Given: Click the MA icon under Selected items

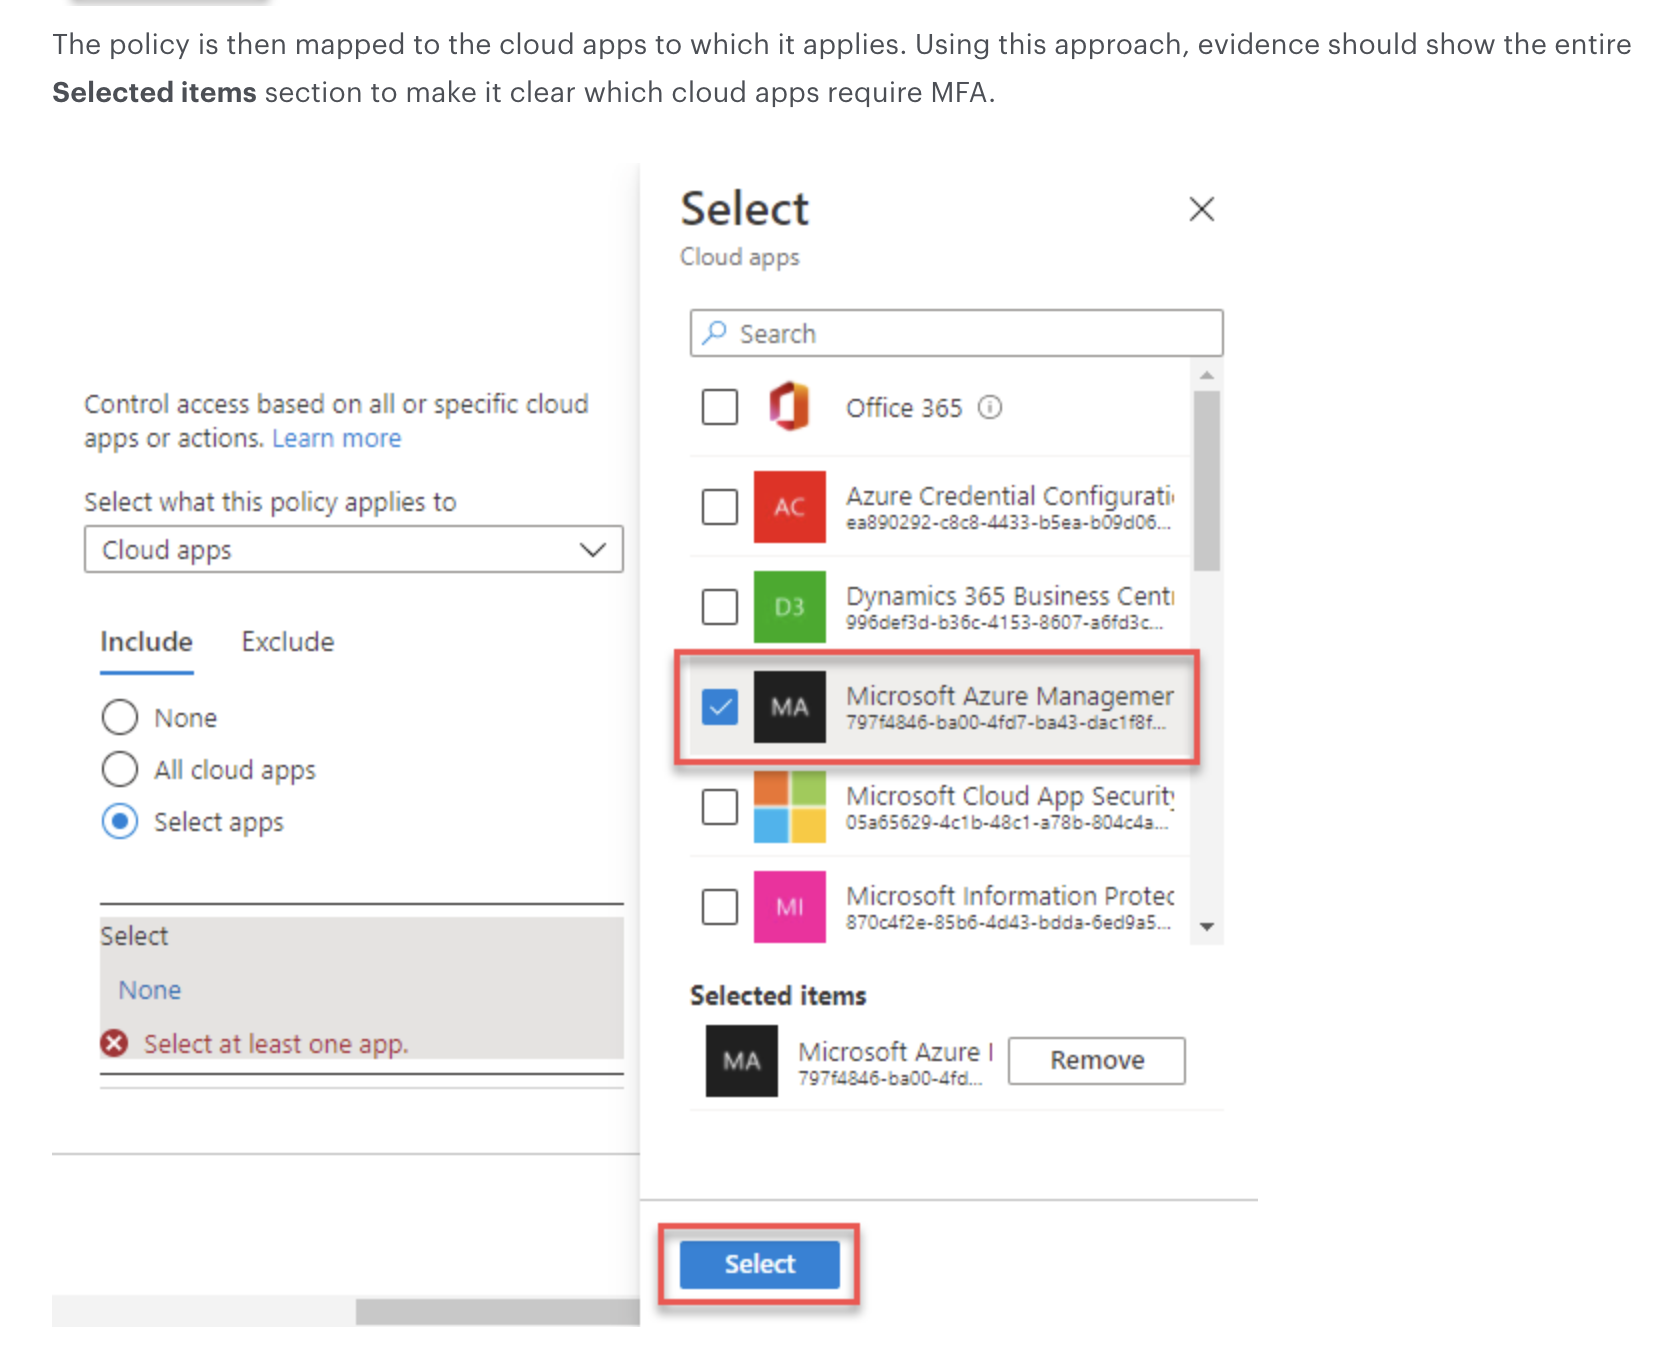Looking at the screenshot, I should coord(742,1061).
